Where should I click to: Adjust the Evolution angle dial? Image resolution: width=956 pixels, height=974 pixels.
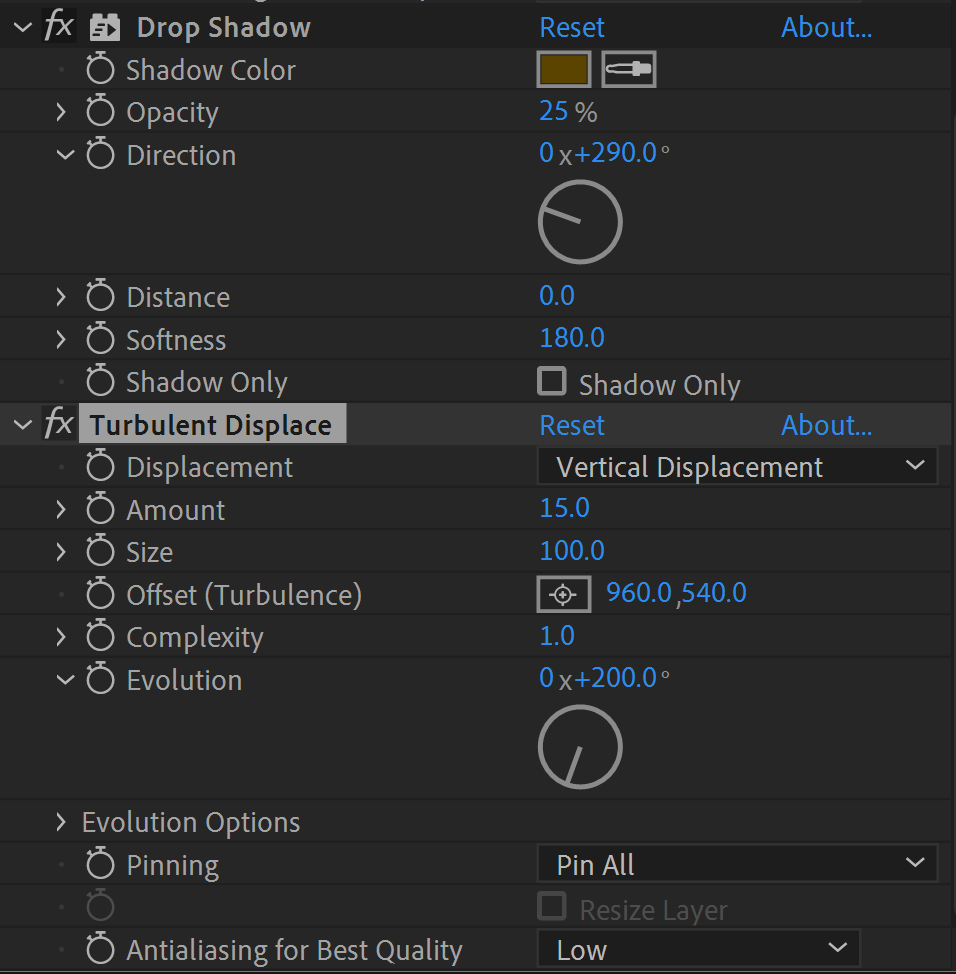580,747
